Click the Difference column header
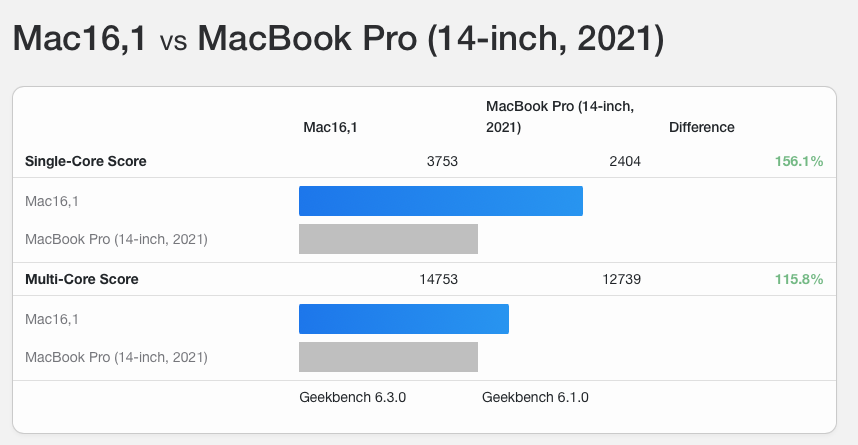This screenshot has height=445, width=858. click(702, 128)
